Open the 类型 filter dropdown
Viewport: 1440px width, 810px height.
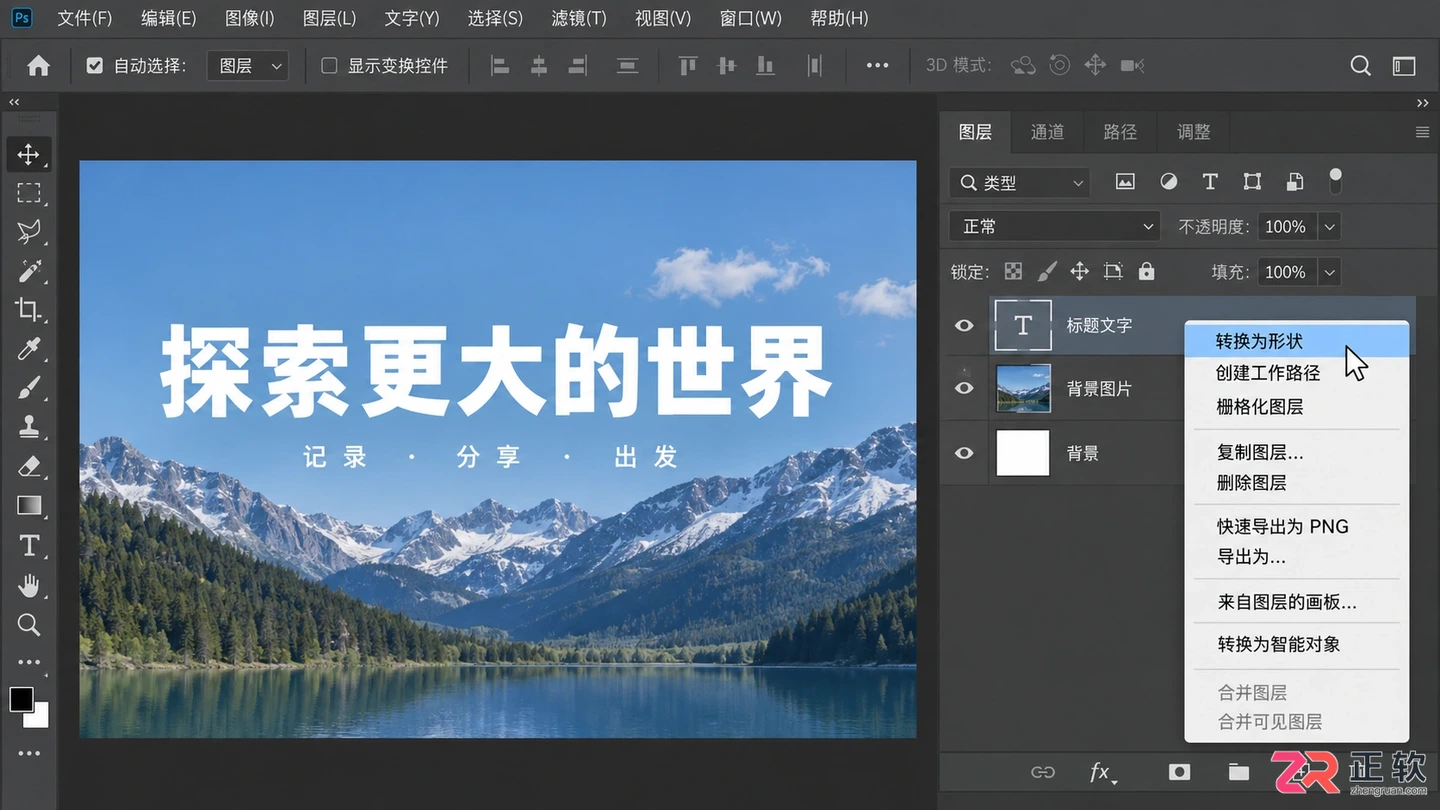click(x=1018, y=182)
